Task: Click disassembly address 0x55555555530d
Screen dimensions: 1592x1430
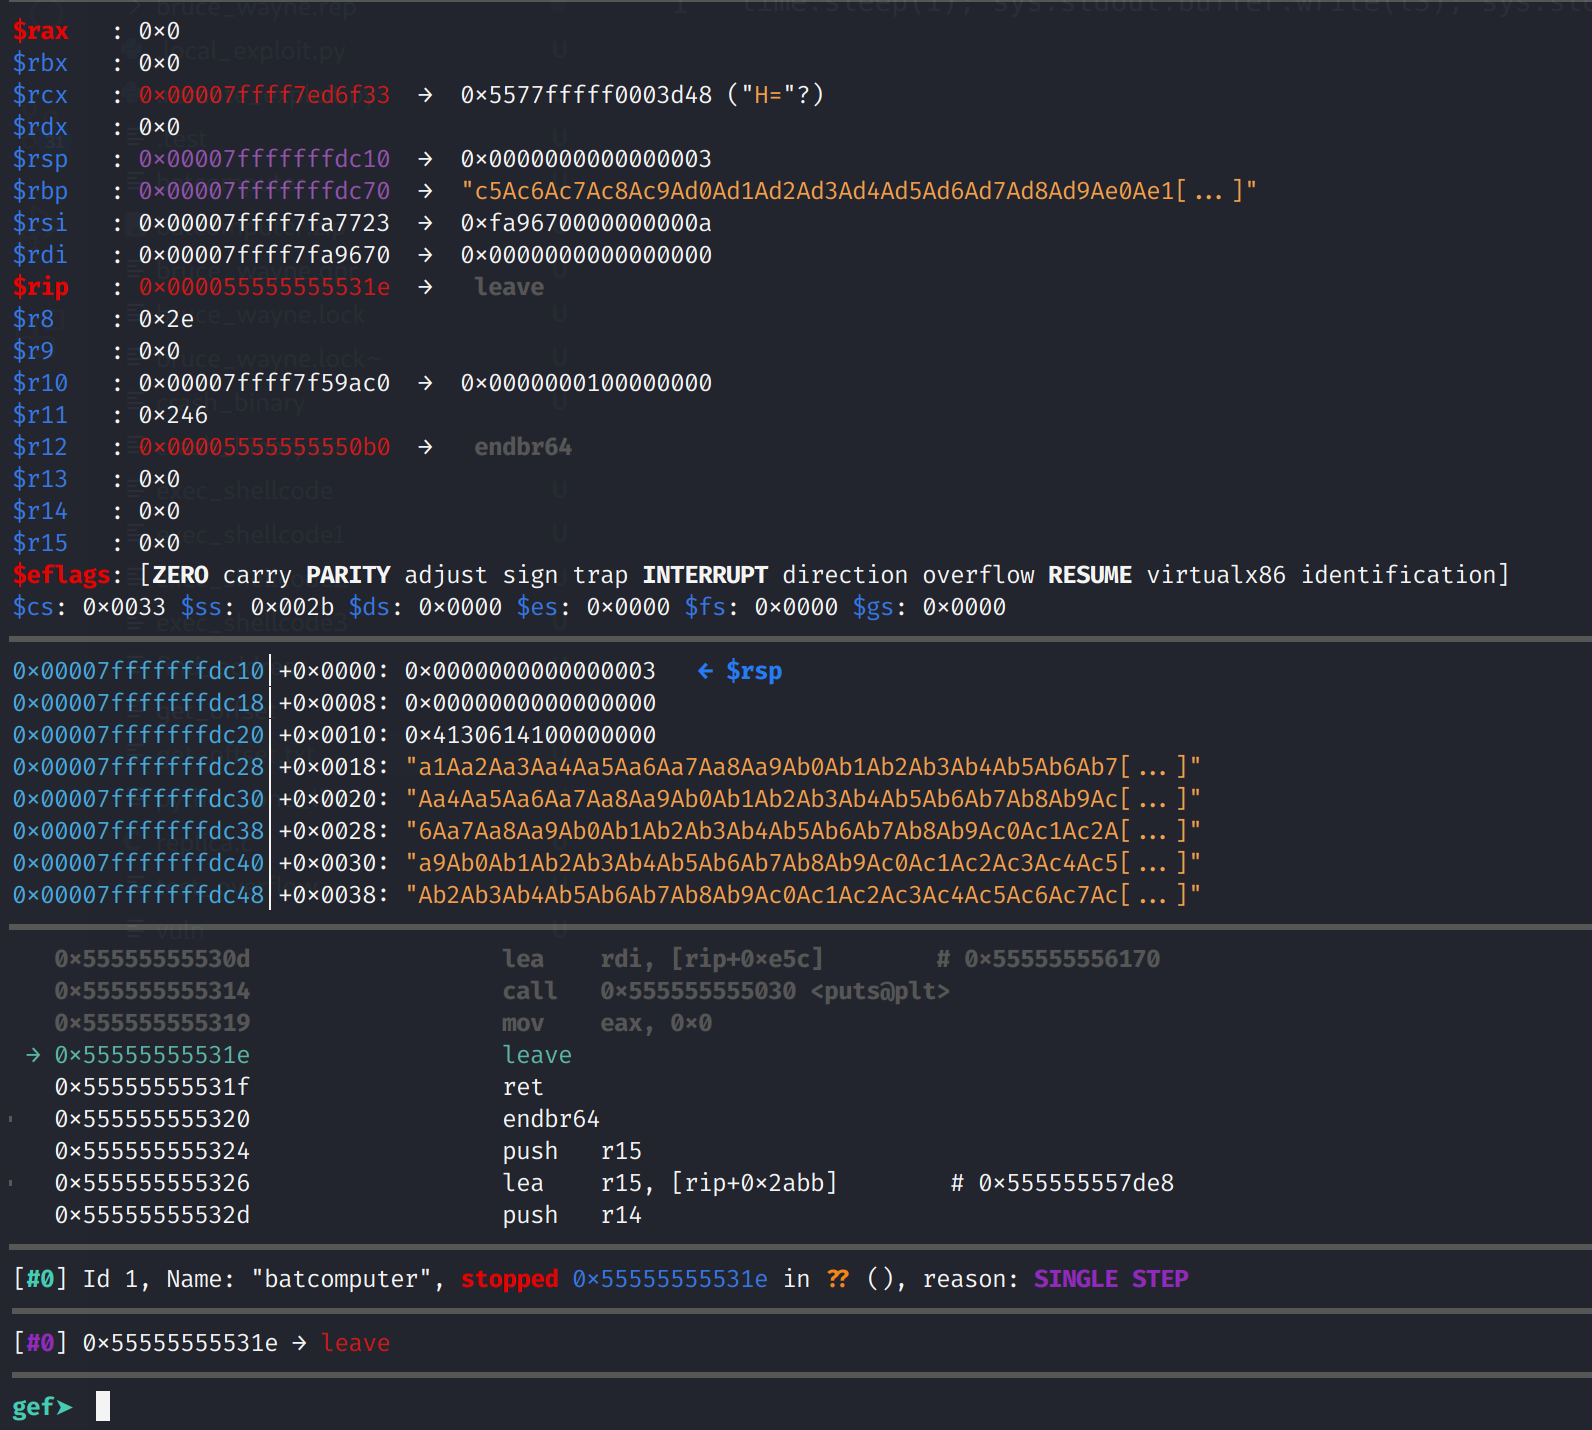Action: pos(152,959)
